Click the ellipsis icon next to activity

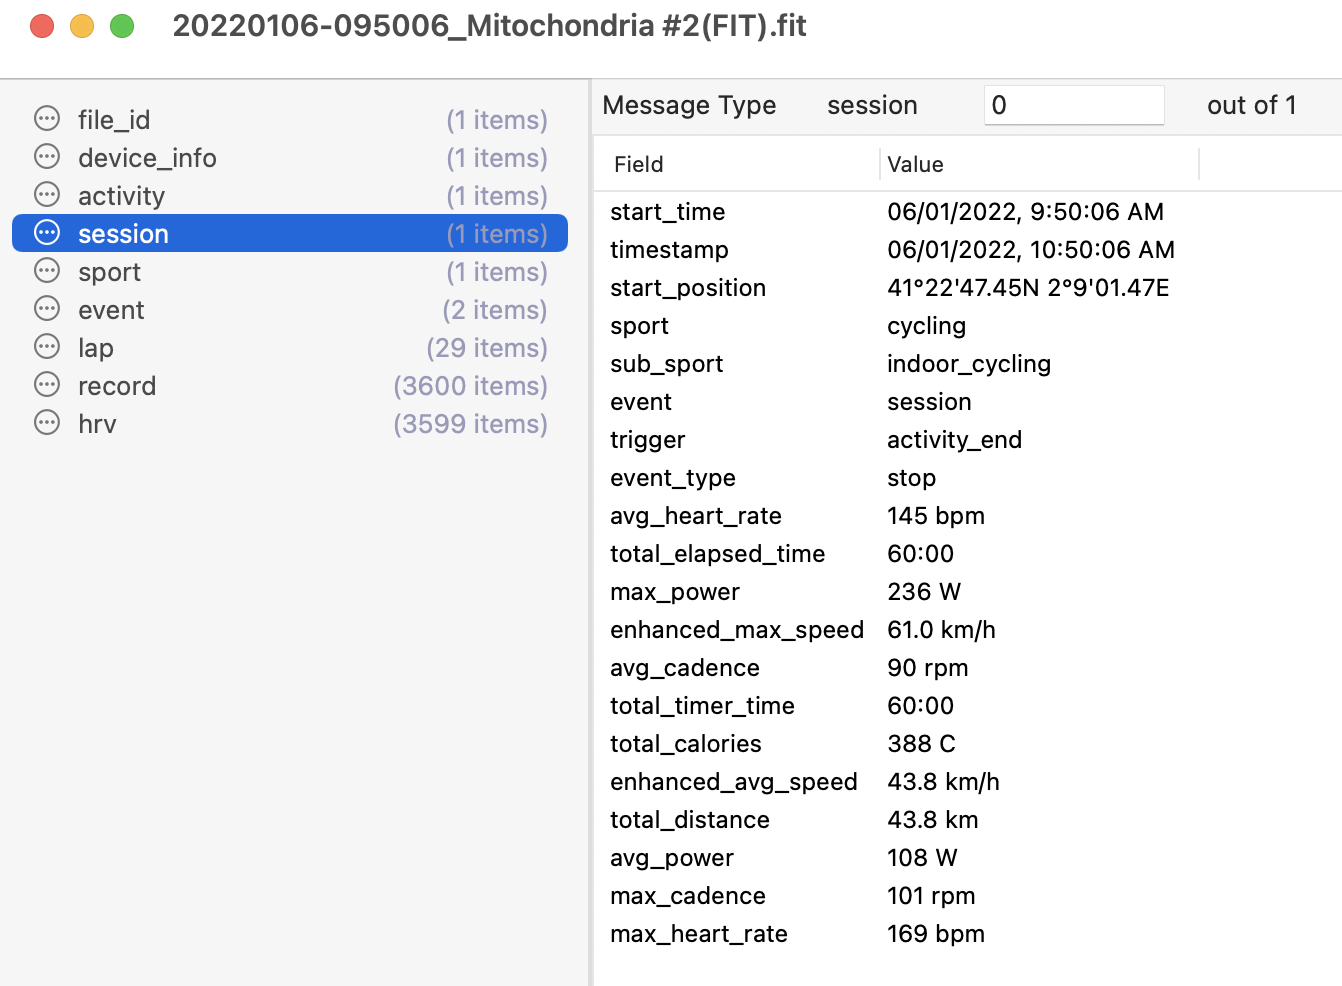(47, 195)
